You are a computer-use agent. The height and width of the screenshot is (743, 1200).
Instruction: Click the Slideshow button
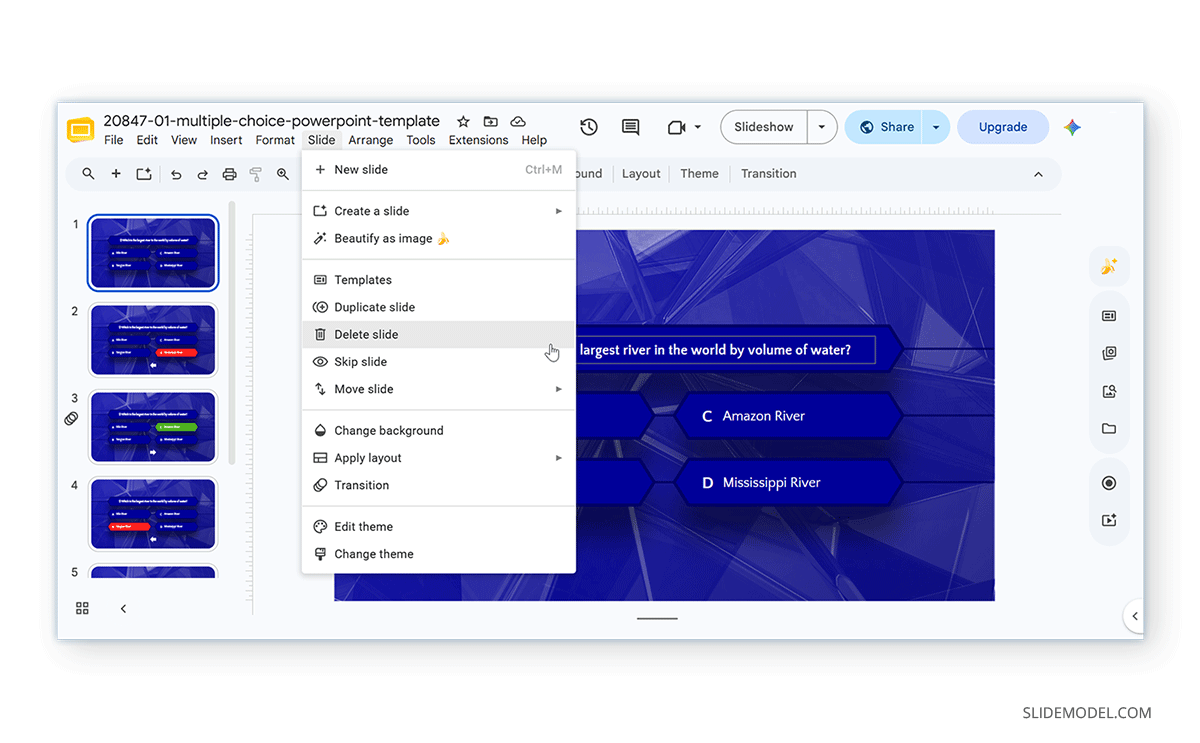[764, 127]
